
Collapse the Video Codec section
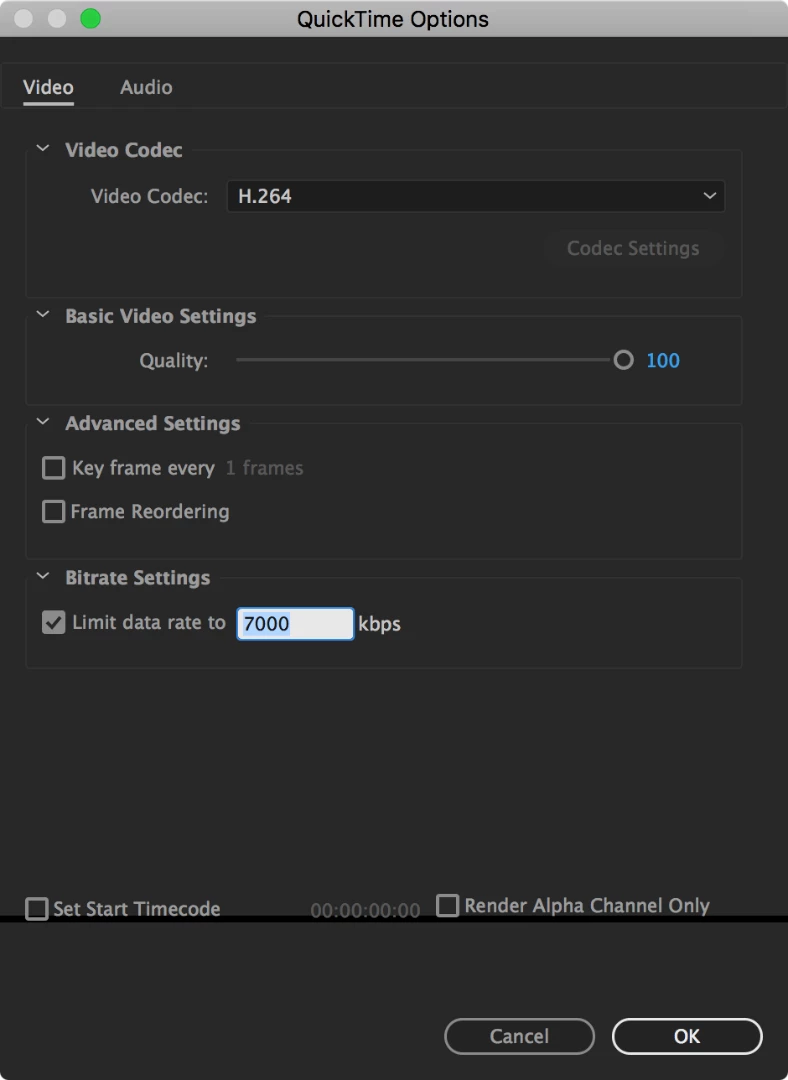[43, 149]
